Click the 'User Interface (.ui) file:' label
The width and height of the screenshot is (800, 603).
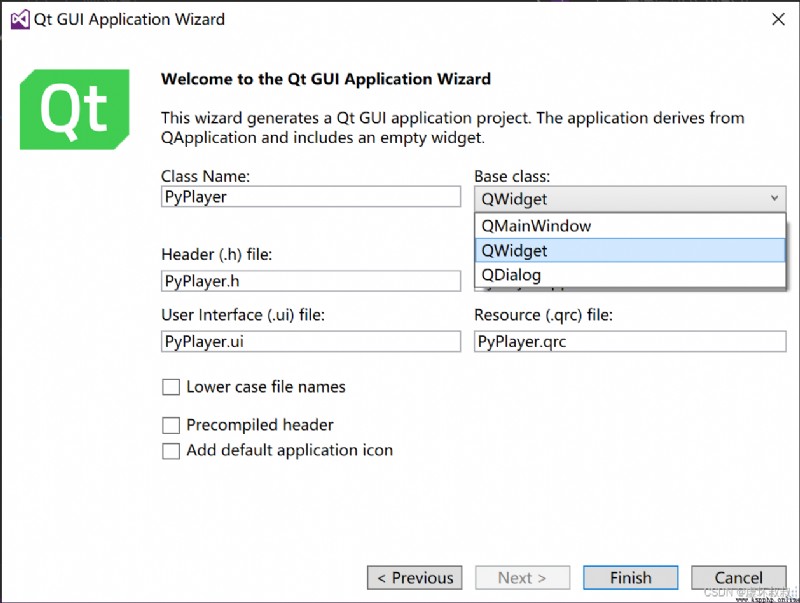tap(243, 315)
